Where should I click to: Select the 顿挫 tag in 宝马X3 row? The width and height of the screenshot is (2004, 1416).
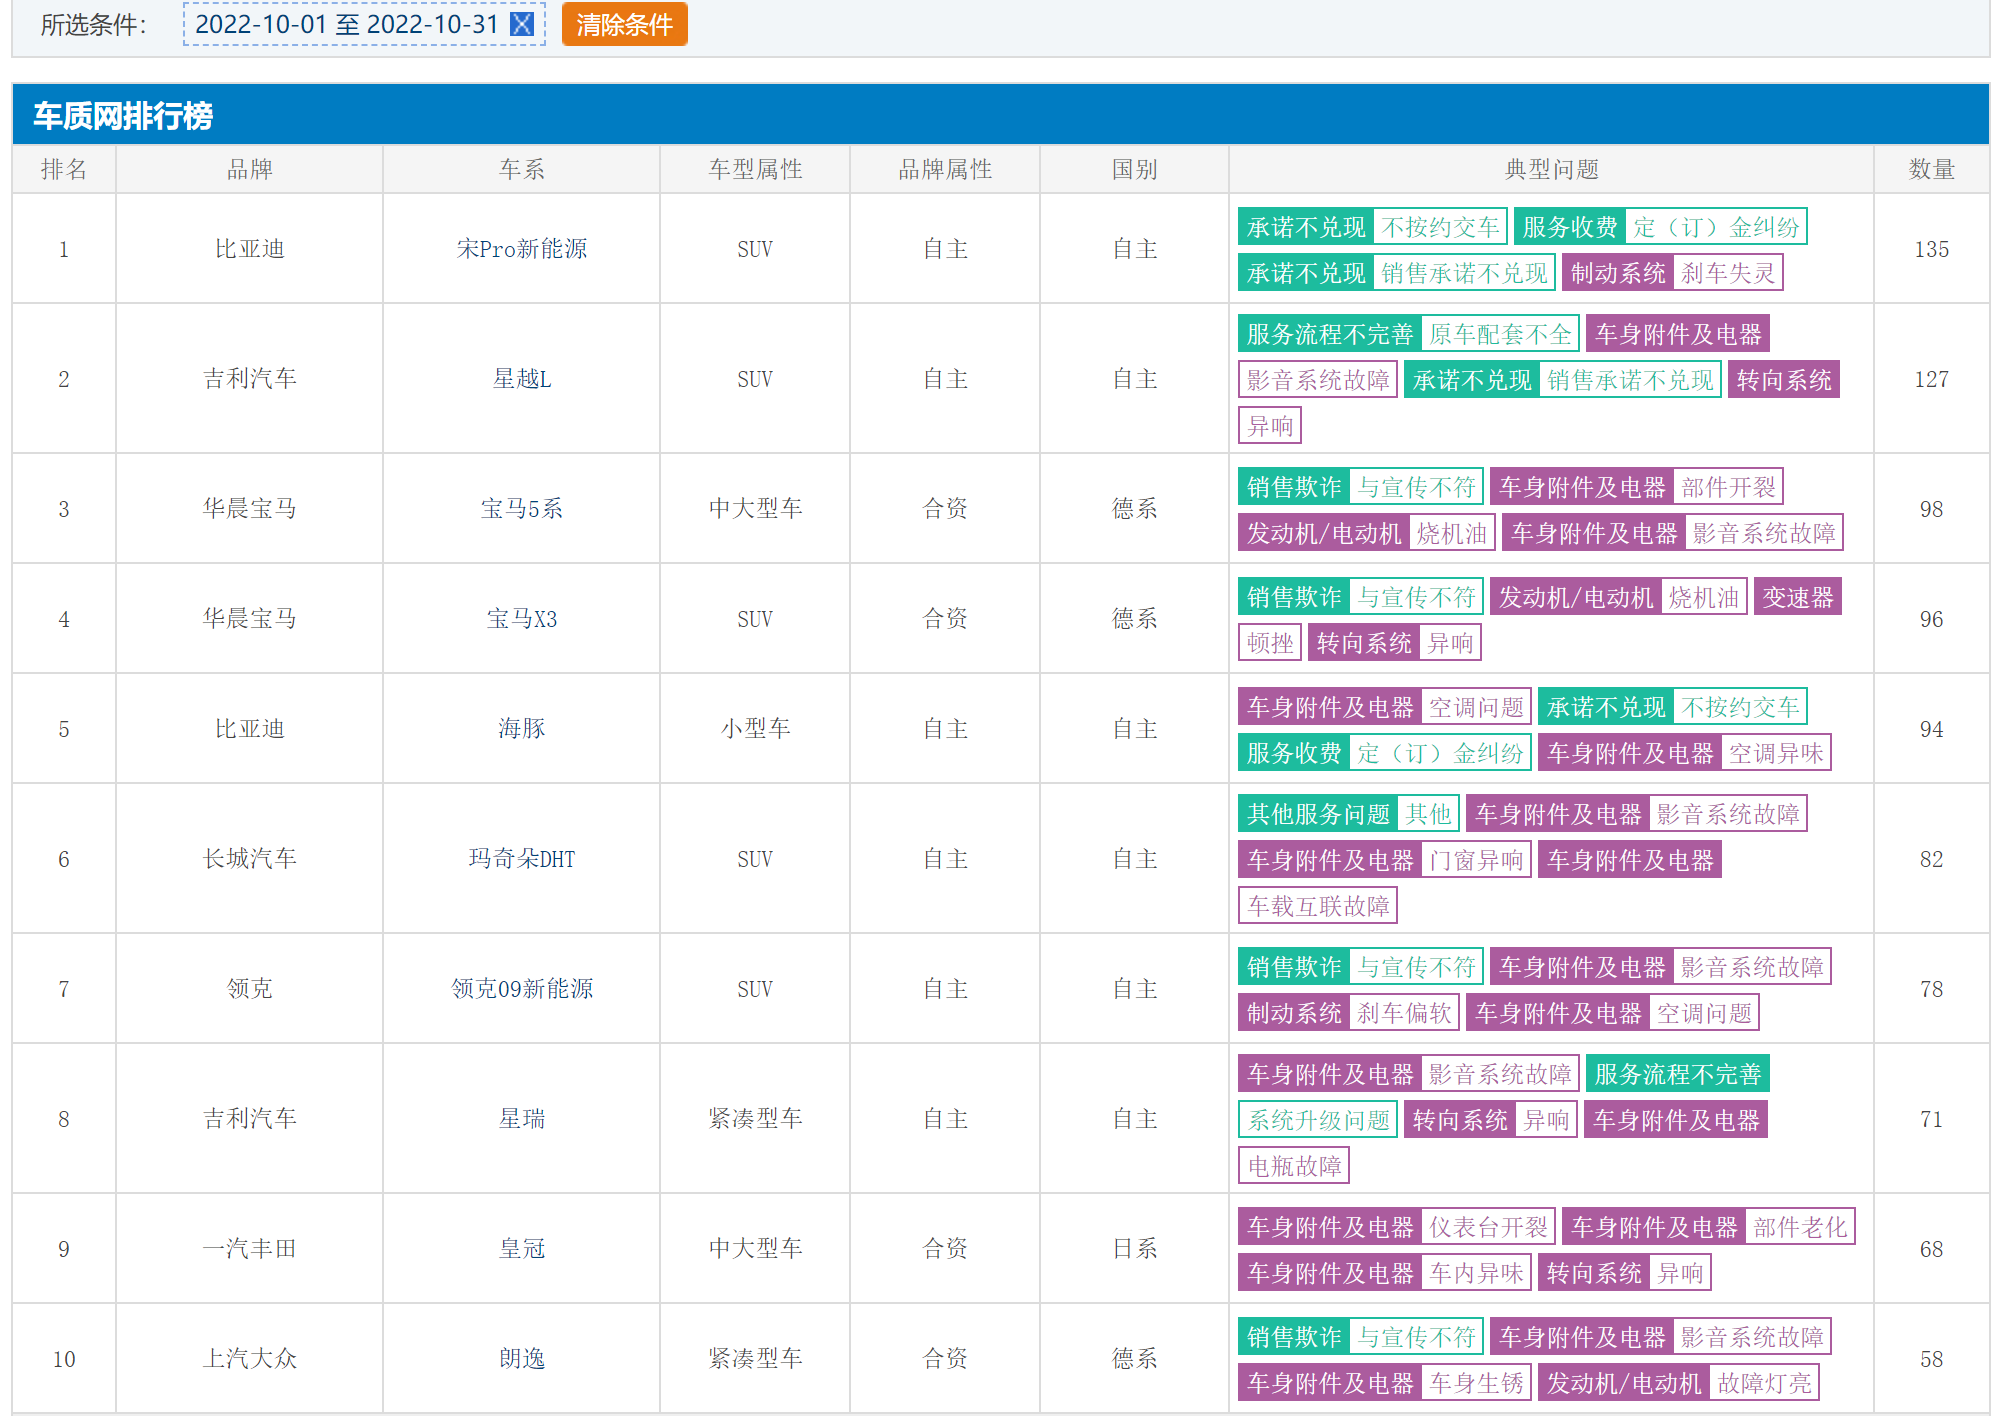coord(1270,643)
